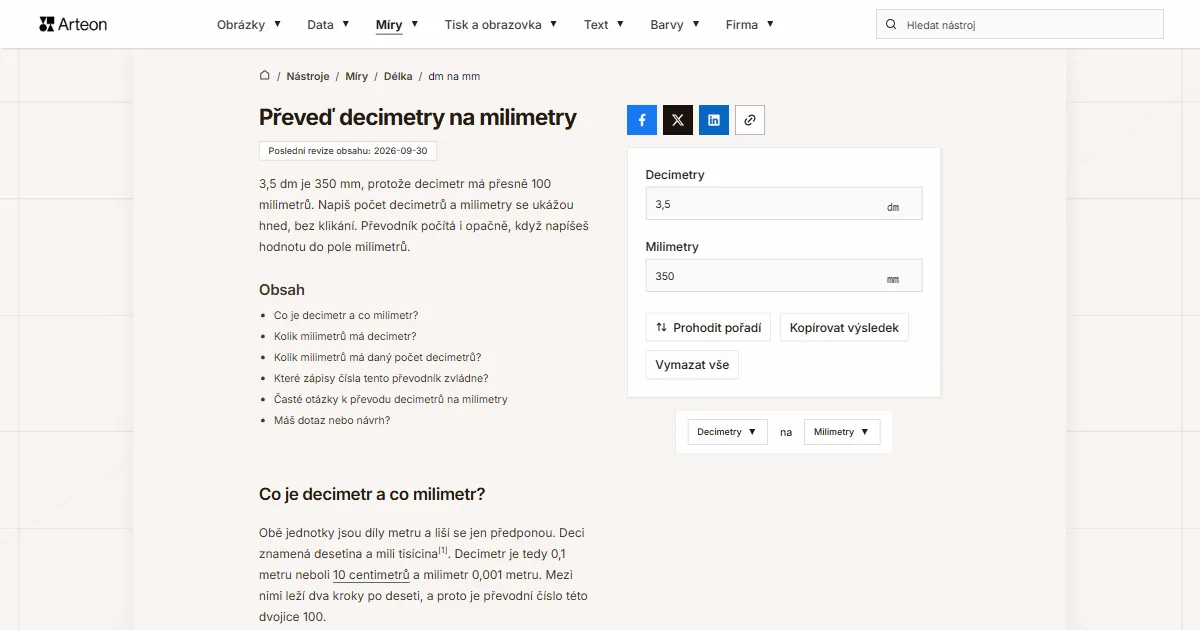Click the Arteon logo
This screenshot has height=630, width=1200.
(73, 24)
